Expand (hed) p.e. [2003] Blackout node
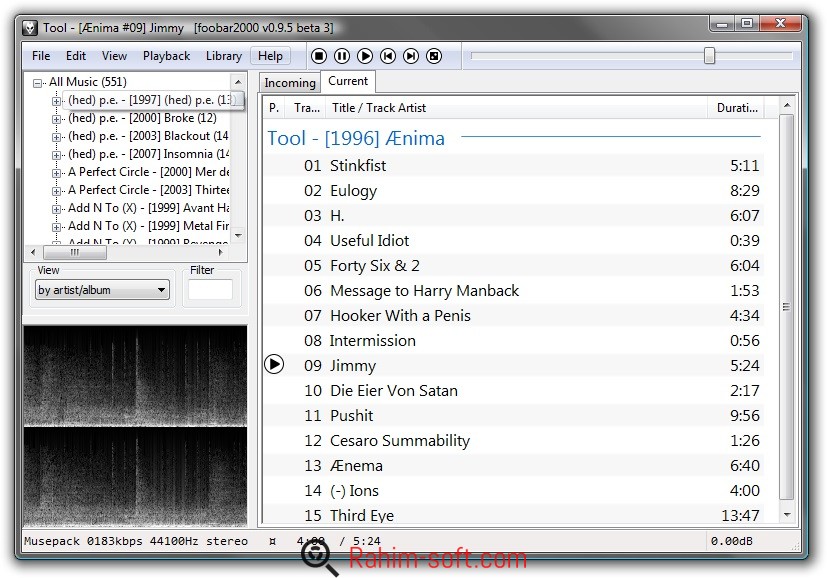The image size is (827, 578). 56,137
